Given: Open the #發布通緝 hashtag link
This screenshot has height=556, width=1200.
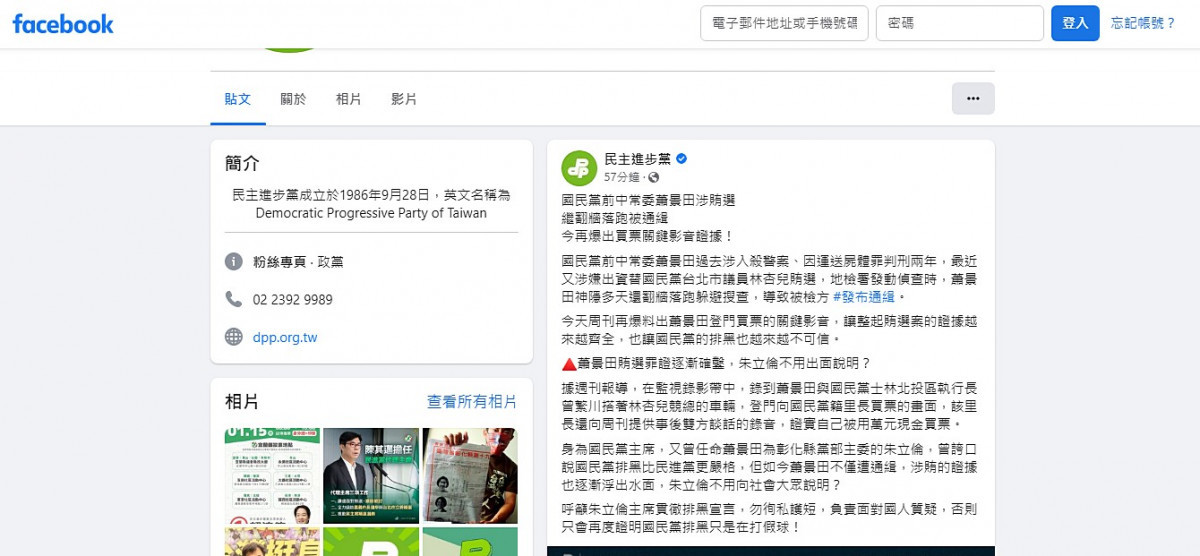Looking at the screenshot, I should coord(865,297).
